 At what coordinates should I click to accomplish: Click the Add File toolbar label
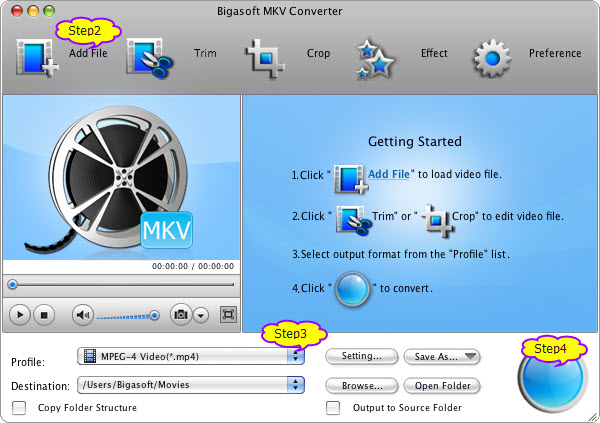[x=88, y=53]
